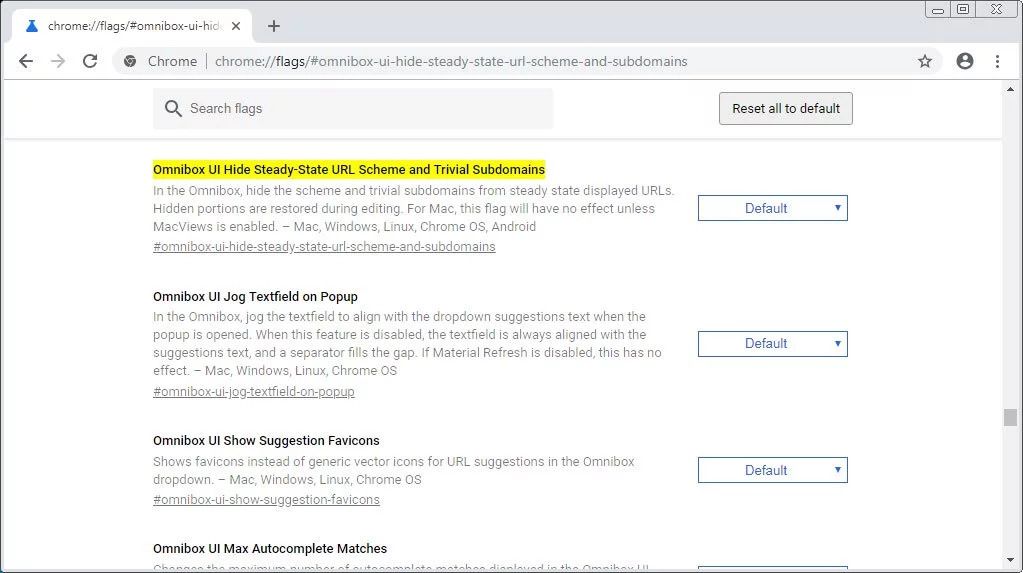Focus the Search flags input field
The height and width of the screenshot is (573, 1023).
353,108
